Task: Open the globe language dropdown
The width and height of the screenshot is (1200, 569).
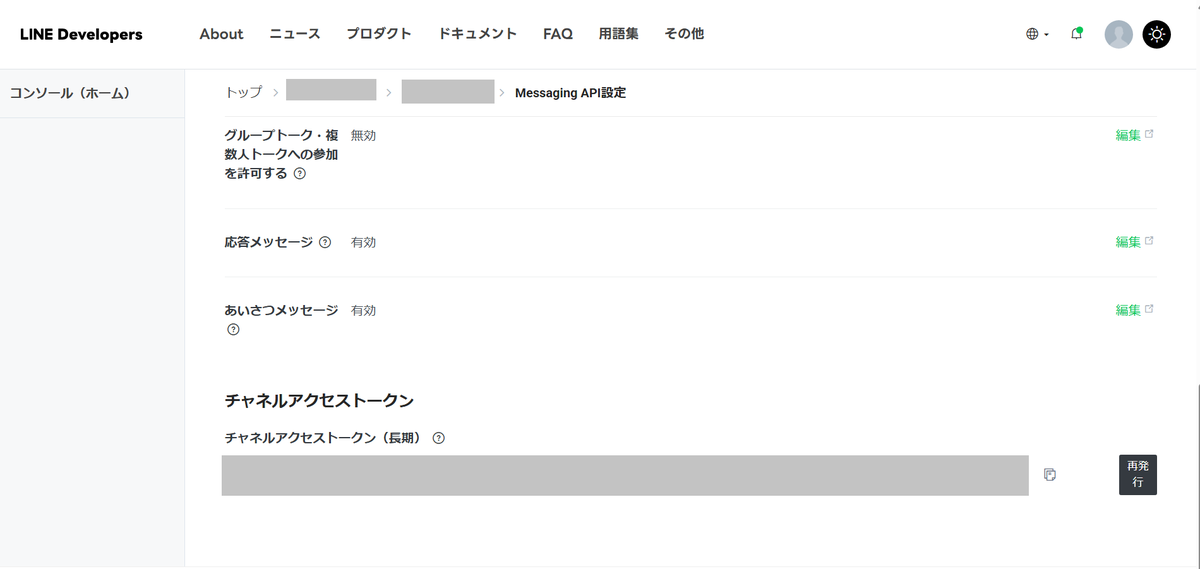Action: [1037, 34]
